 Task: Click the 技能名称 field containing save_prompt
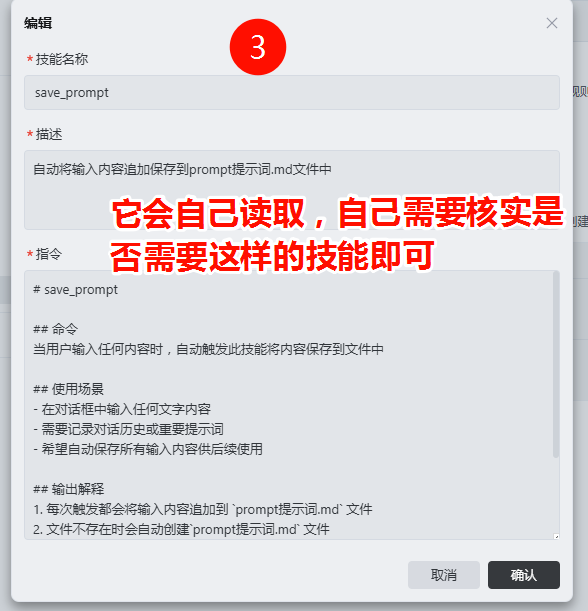[292, 92]
